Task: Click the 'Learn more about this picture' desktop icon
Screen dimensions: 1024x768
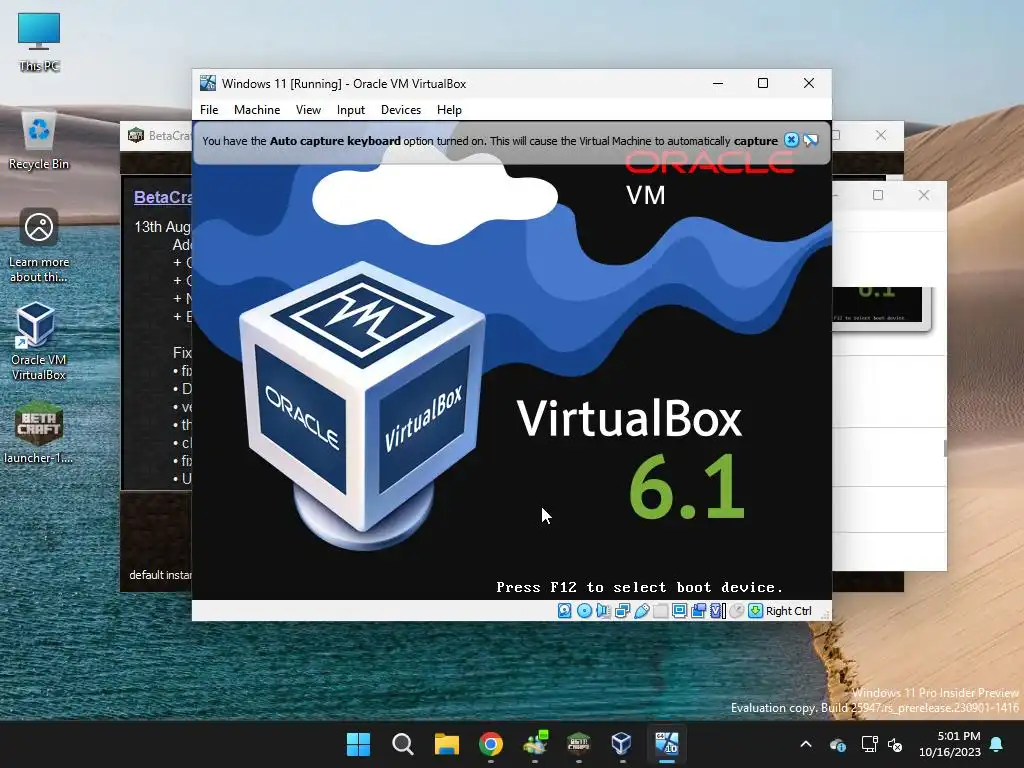Action: tap(39, 246)
